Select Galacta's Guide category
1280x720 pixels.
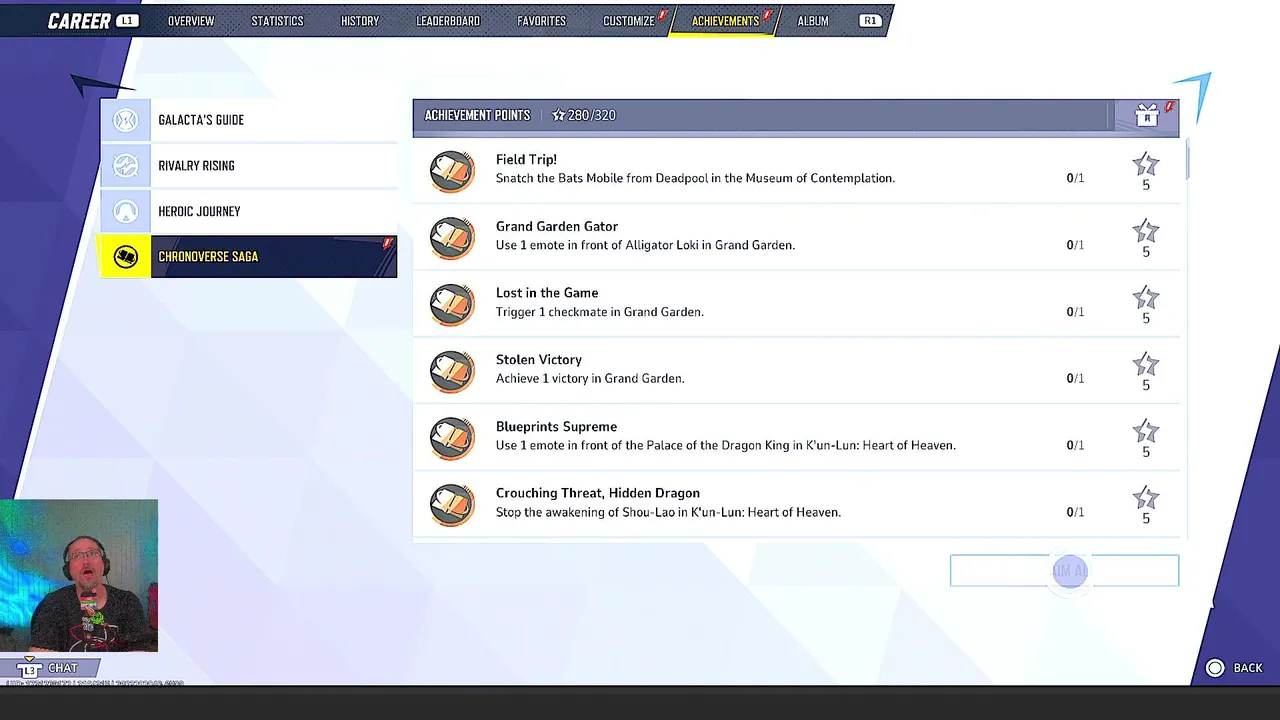click(x=248, y=120)
